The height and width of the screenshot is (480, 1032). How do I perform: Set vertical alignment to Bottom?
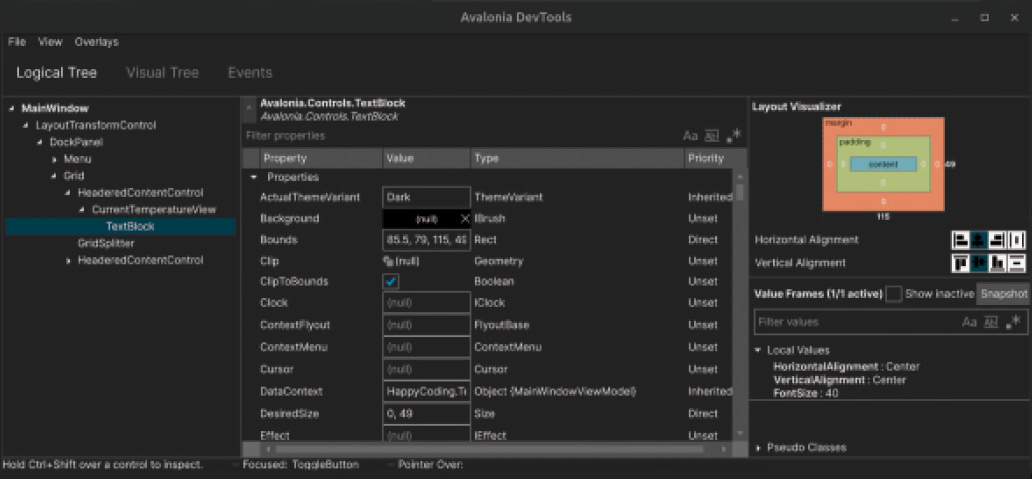click(x=998, y=263)
